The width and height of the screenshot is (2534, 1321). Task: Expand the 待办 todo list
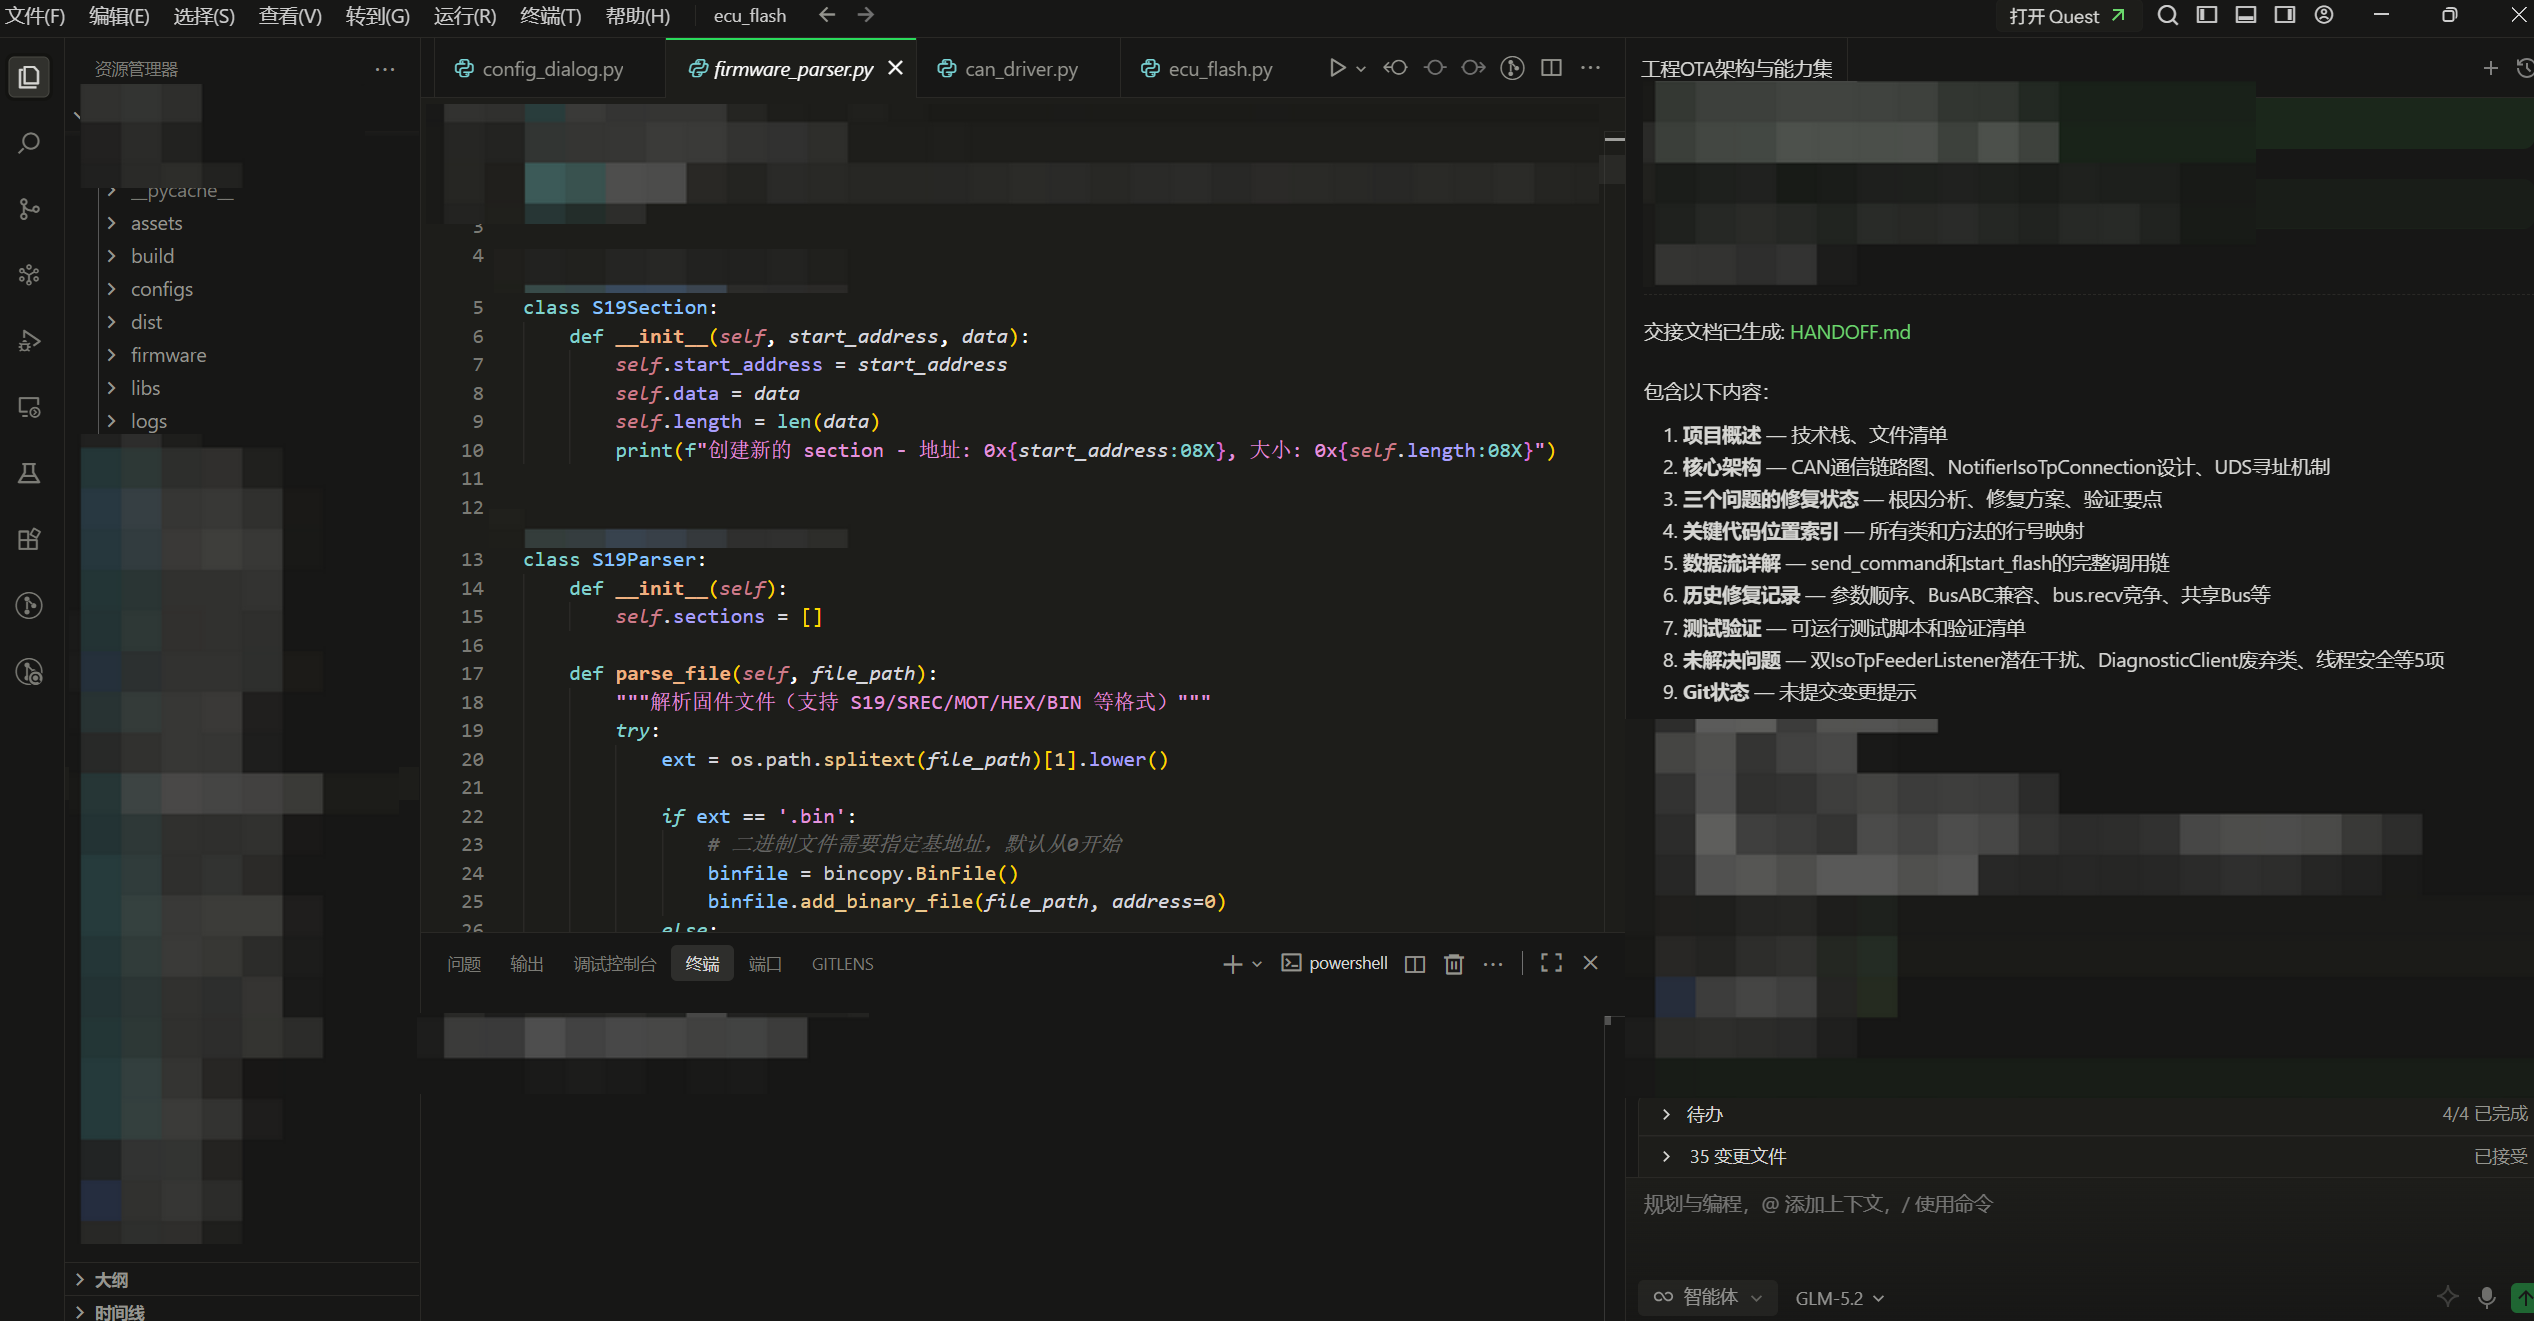pyautogui.click(x=2086, y=1114)
